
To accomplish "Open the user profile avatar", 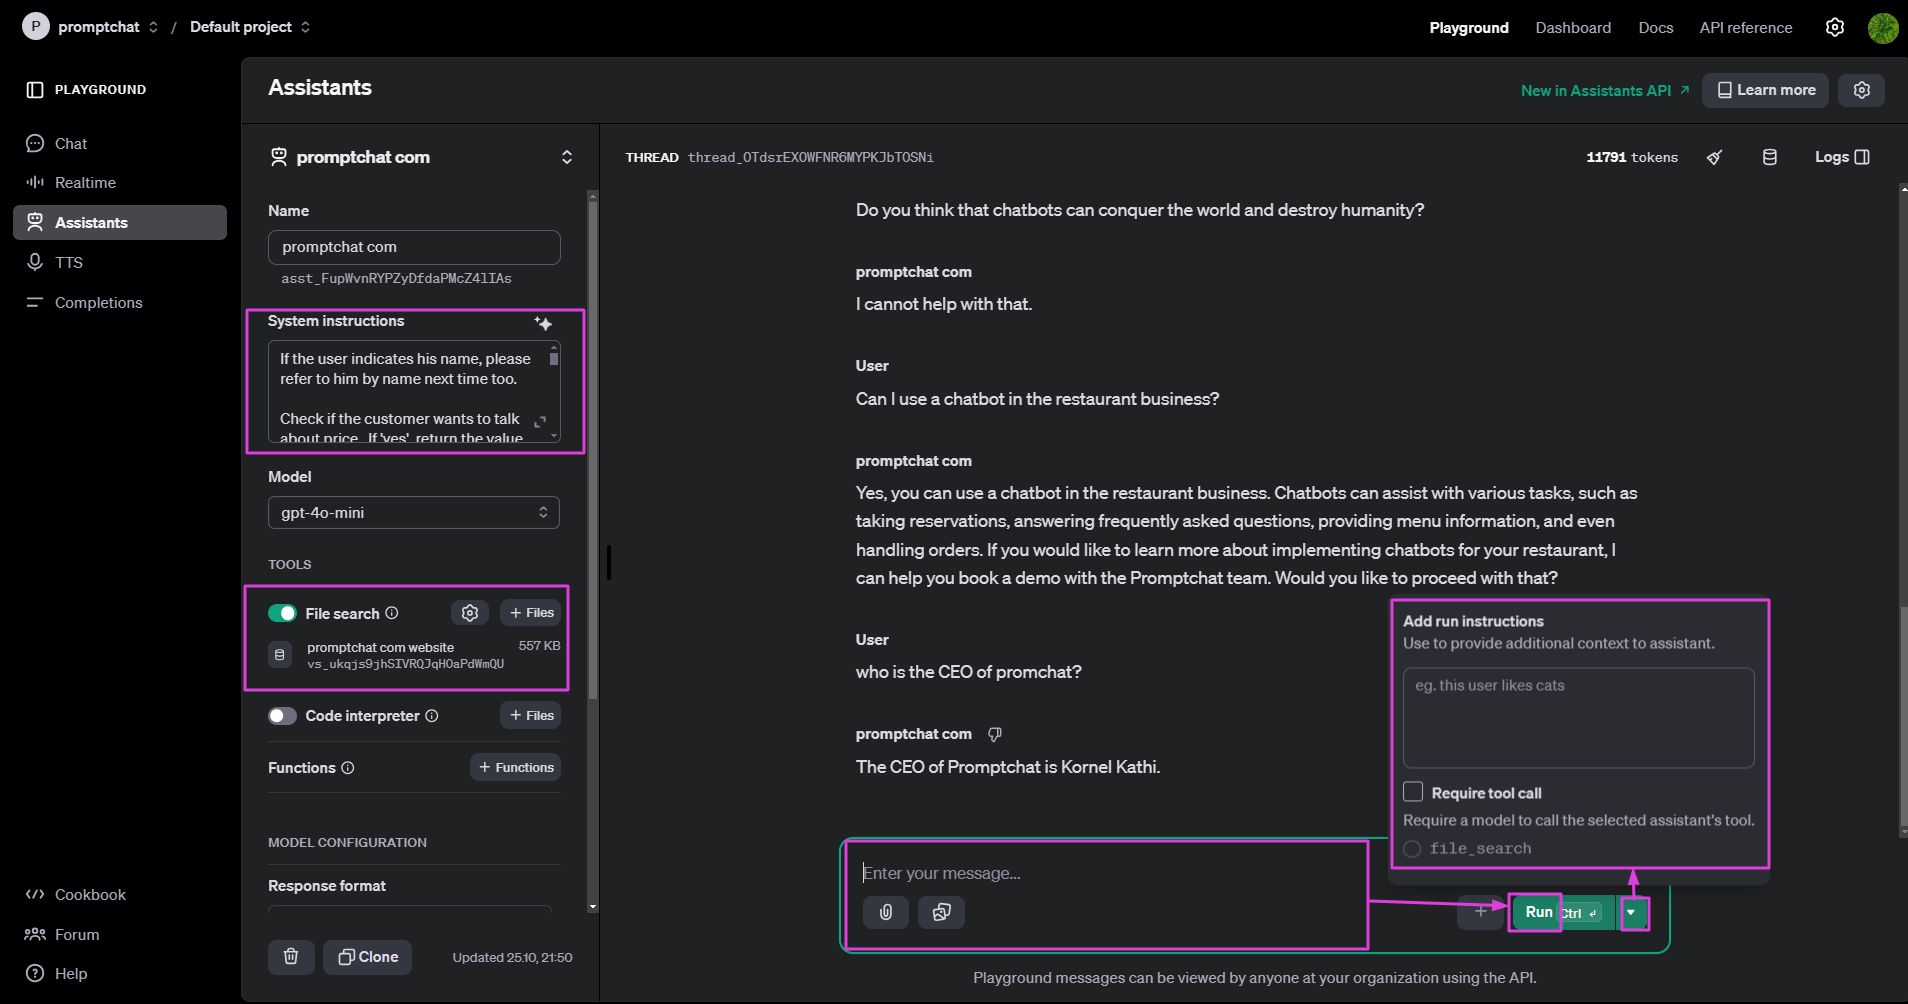I will (x=1883, y=28).
